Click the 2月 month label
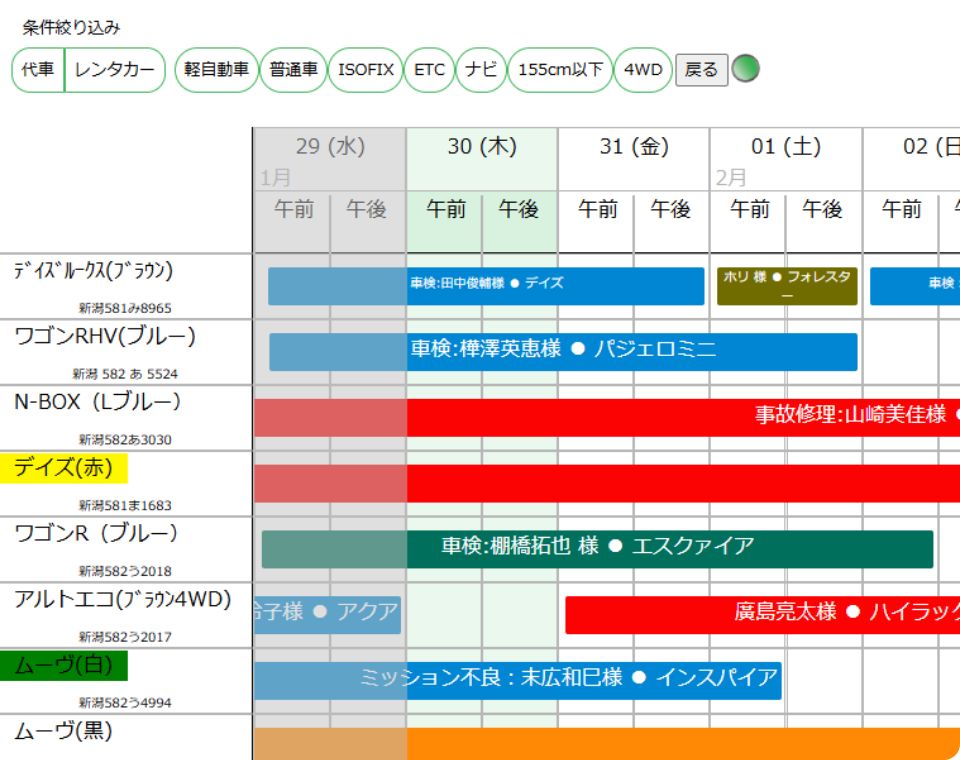Viewport: 960px width, 760px height. coord(731,178)
